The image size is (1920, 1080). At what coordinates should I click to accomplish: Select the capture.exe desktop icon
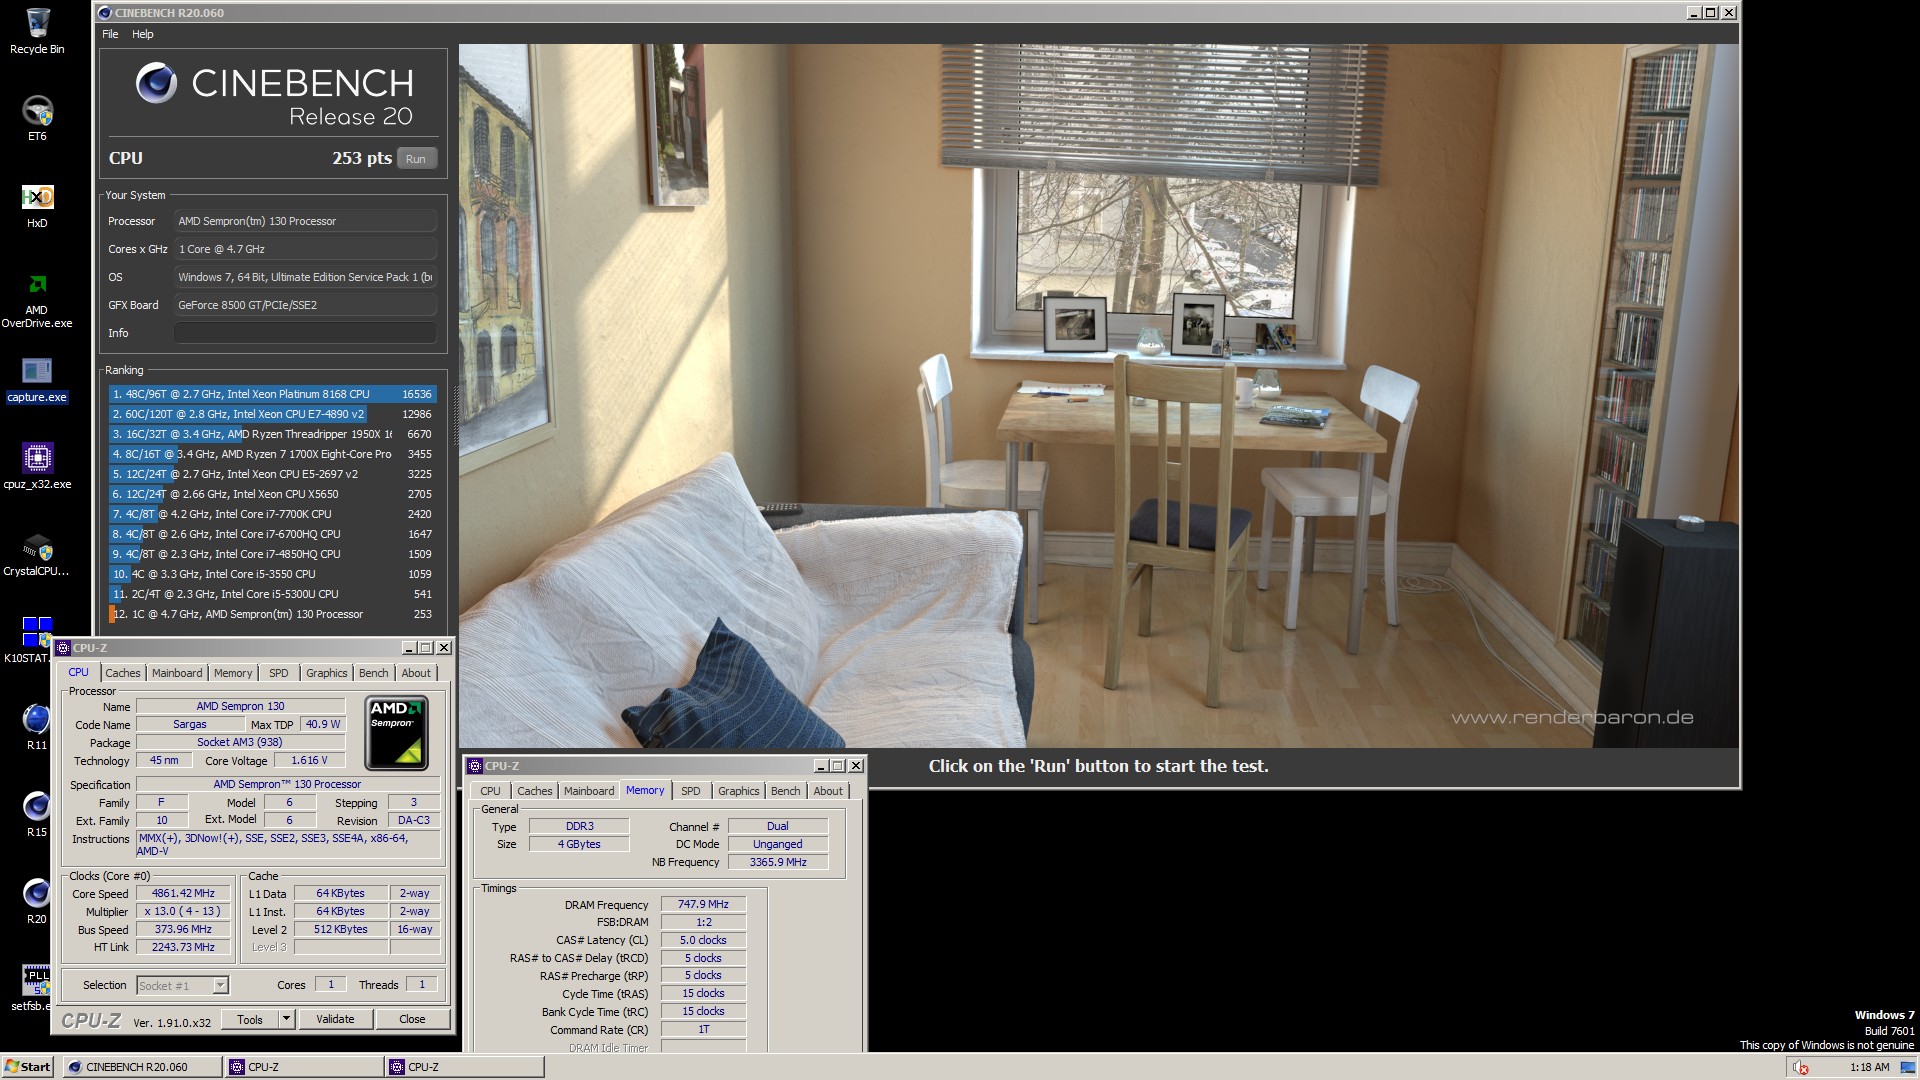tap(37, 380)
